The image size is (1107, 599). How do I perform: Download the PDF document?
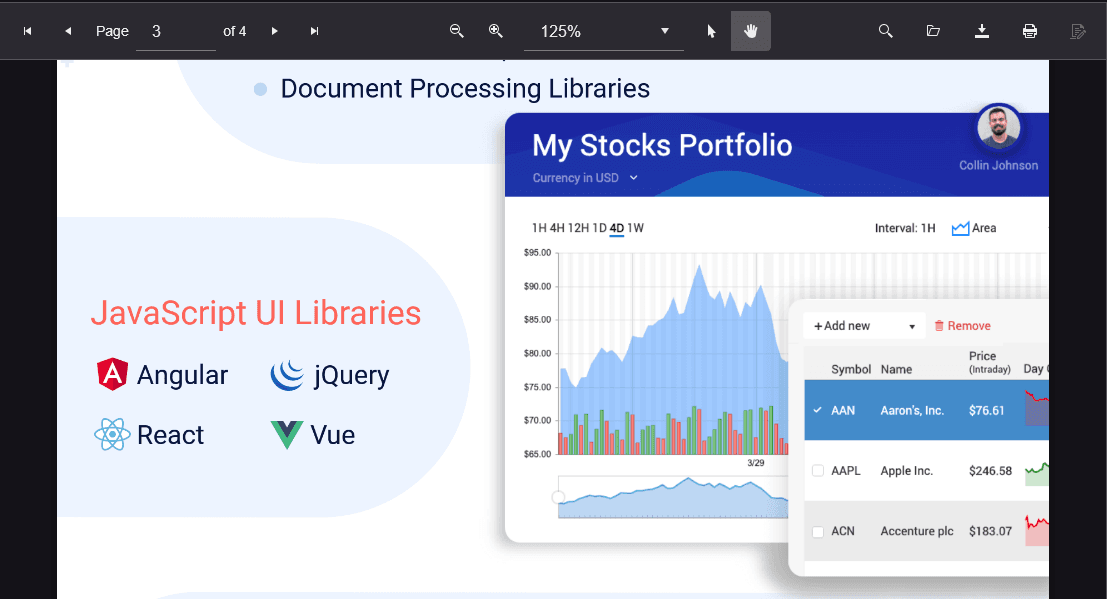[x=981, y=31]
